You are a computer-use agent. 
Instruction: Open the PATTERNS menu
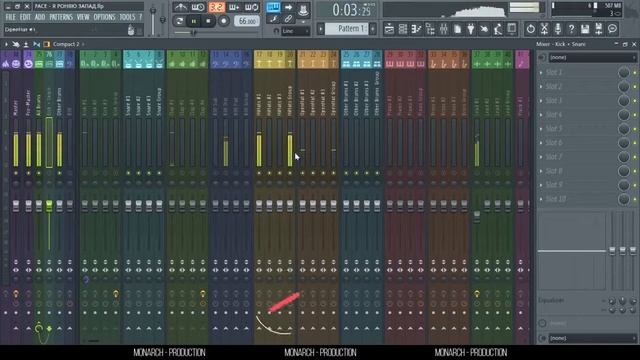[x=61, y=17]
